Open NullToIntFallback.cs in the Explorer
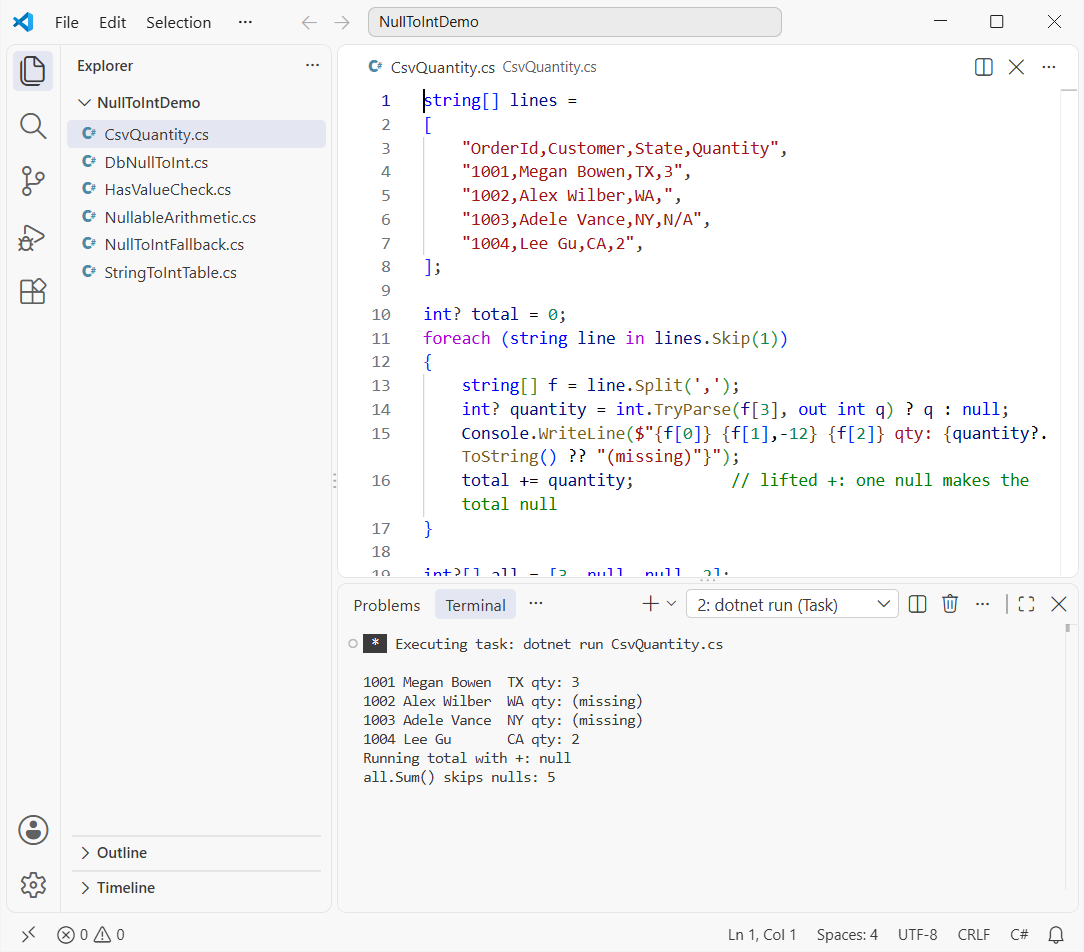Viewport: 1084px width, 952px height. (196, 245)
